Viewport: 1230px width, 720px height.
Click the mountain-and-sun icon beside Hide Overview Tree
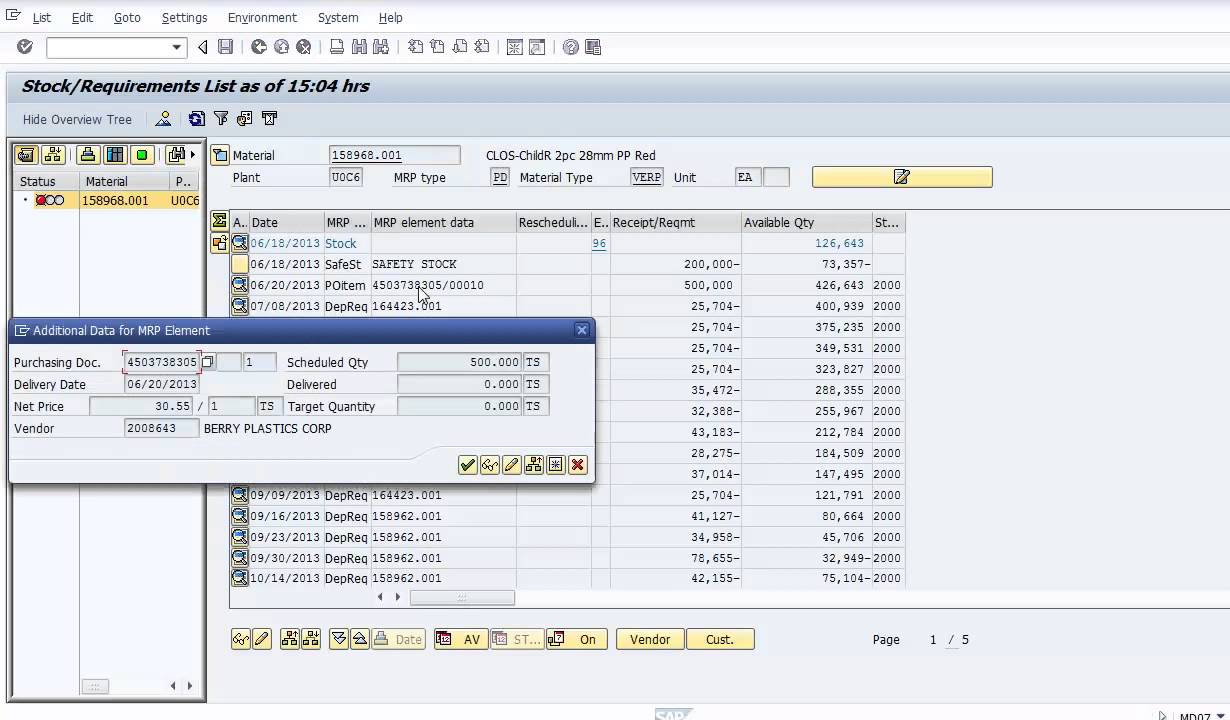tap(163, 119)
